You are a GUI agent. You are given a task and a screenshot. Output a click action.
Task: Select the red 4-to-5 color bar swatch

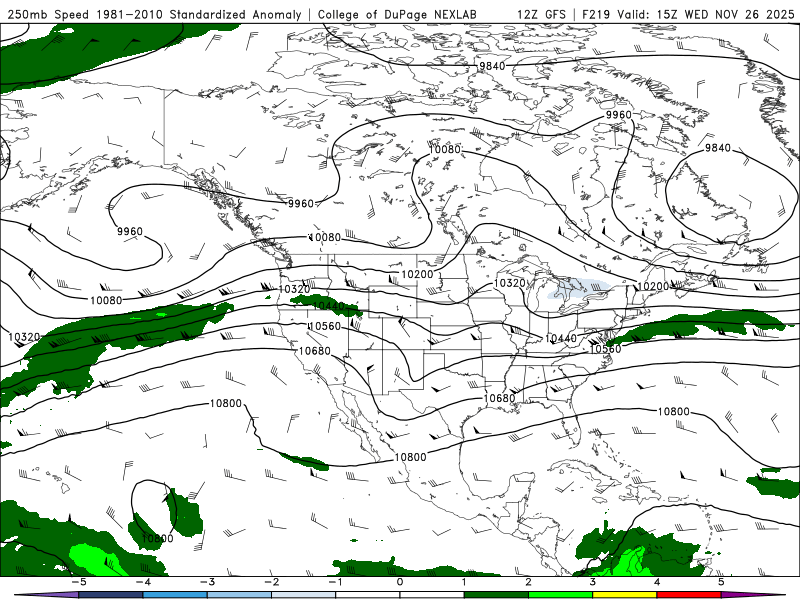coord(689,595)
